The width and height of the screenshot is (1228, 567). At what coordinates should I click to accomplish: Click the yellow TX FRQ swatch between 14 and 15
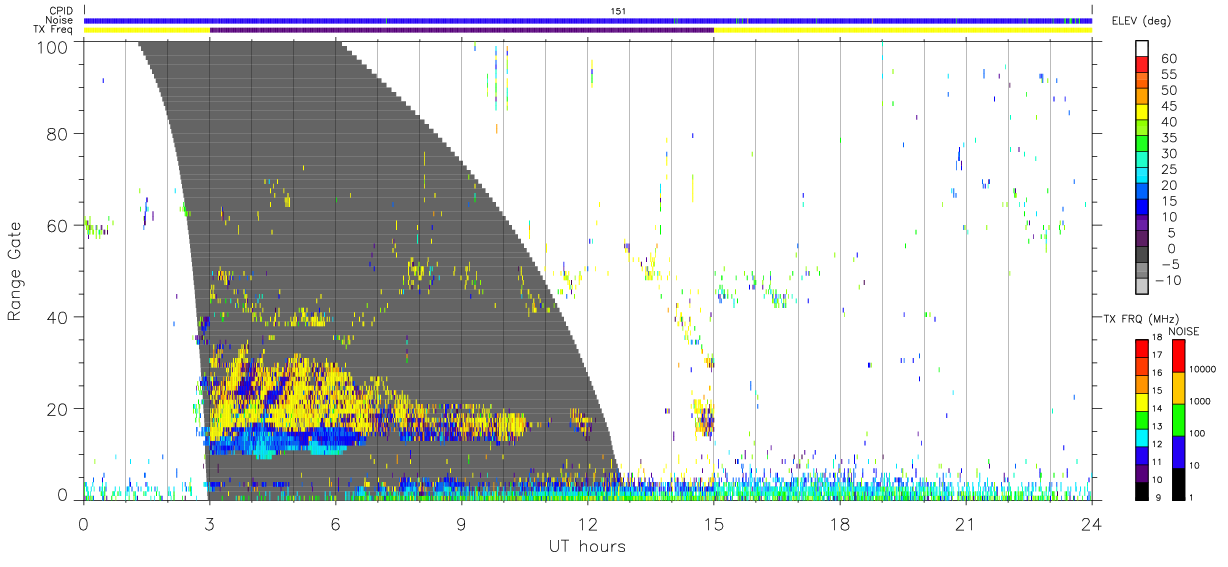pos(1141,401)
